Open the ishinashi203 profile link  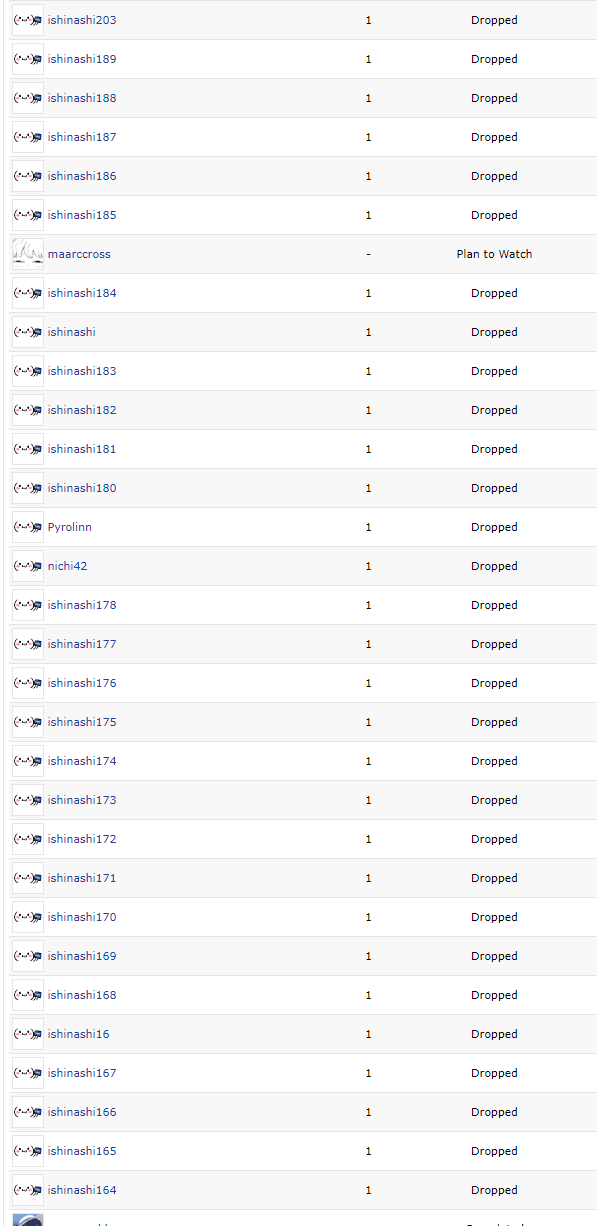(82, 20)
